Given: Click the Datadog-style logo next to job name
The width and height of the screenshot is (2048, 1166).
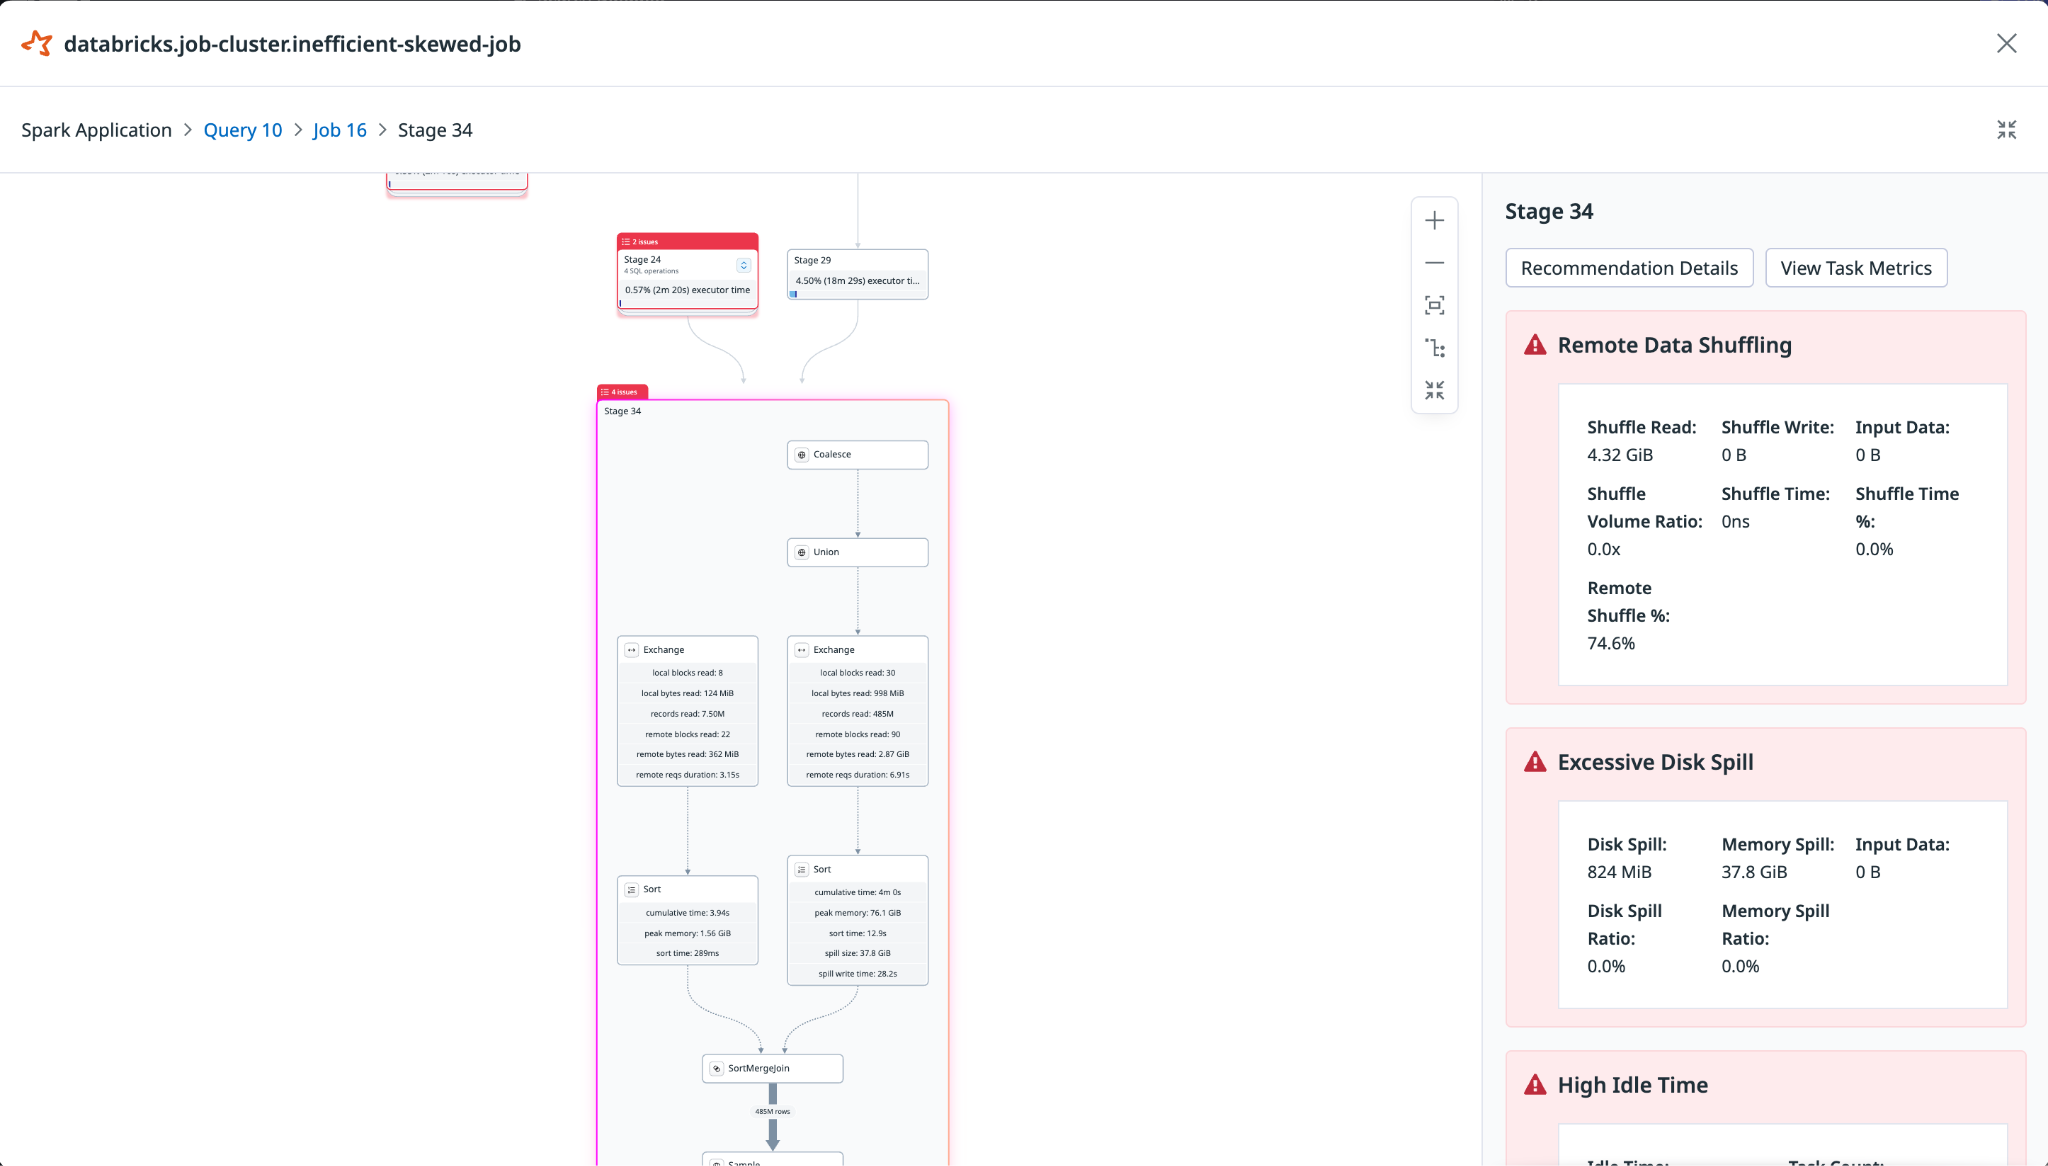Looking at the screenshot, I should coord(37,43).
